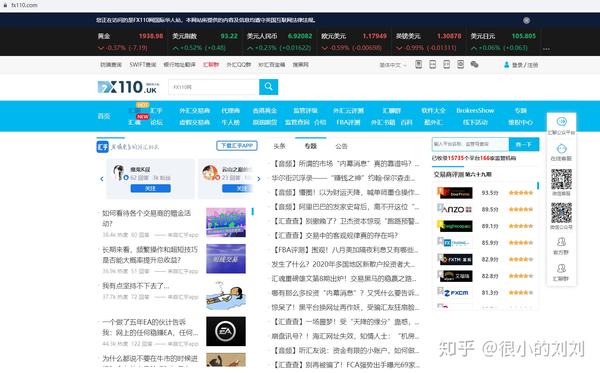Click the 微信客服 QR code

(561, 179)
